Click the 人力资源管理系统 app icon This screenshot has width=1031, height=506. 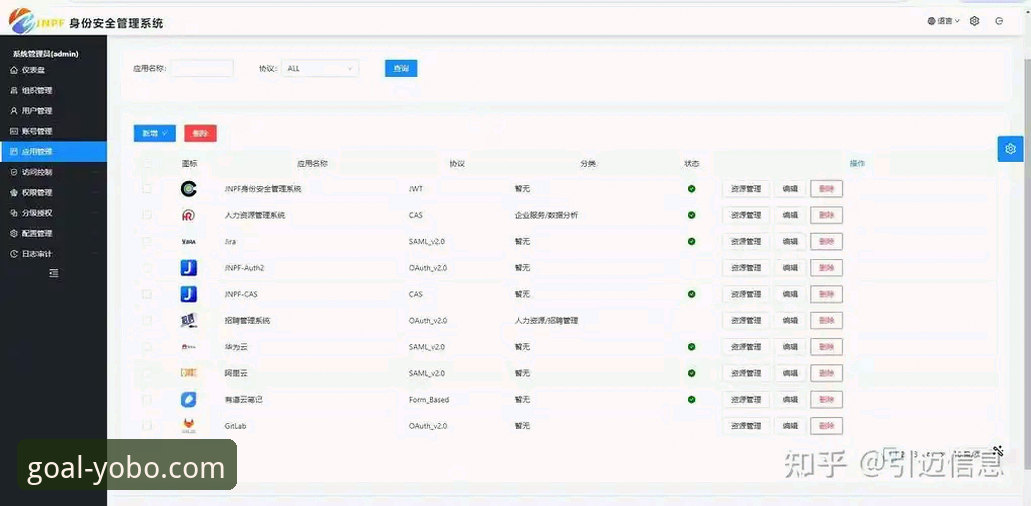coord(189,215)
